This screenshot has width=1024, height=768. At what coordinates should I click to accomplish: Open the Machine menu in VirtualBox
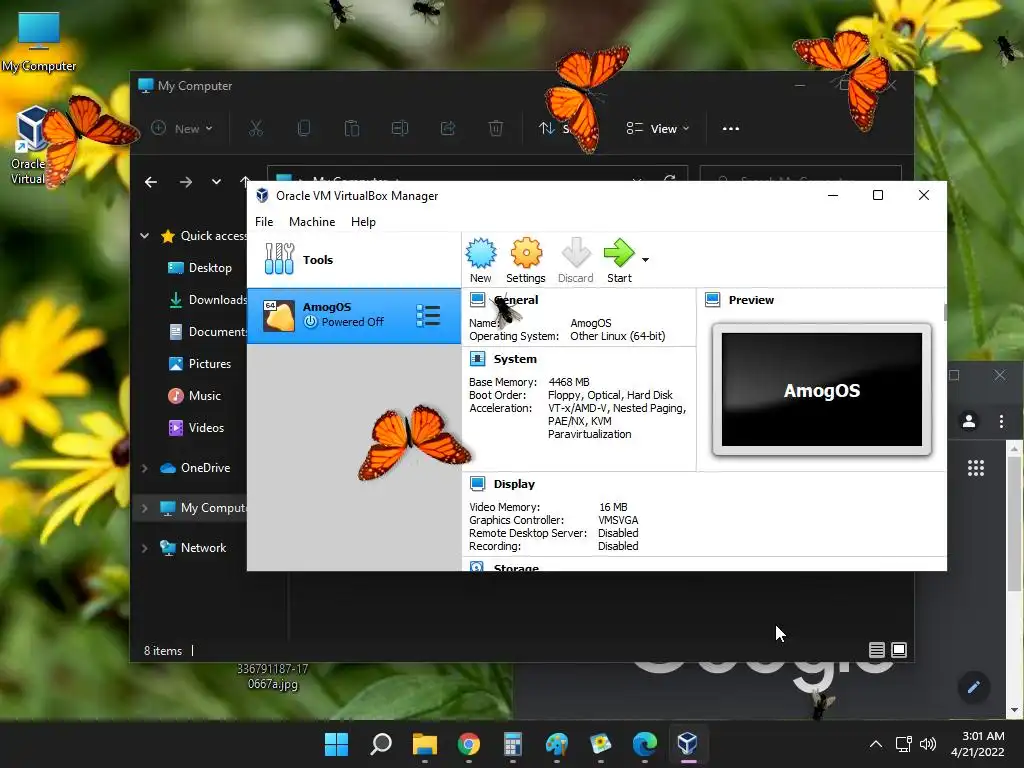pos(312,222)
